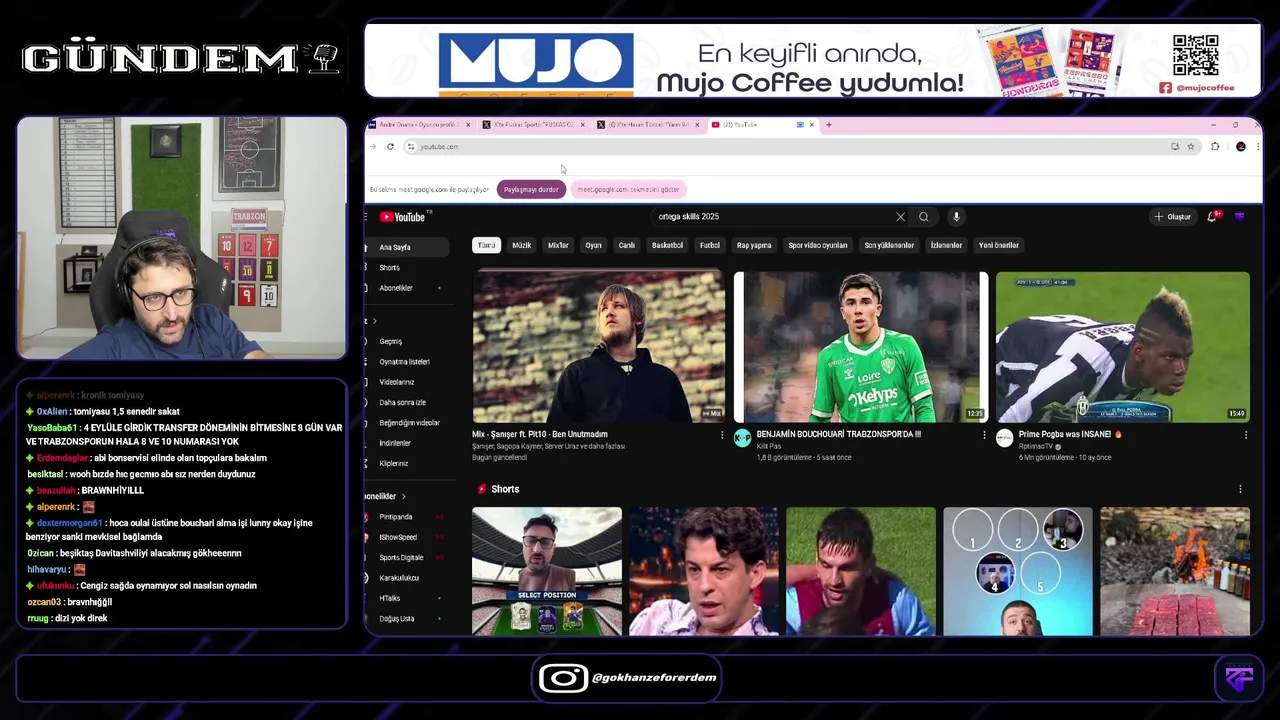Click the search magnifier button

pos(924,217)
